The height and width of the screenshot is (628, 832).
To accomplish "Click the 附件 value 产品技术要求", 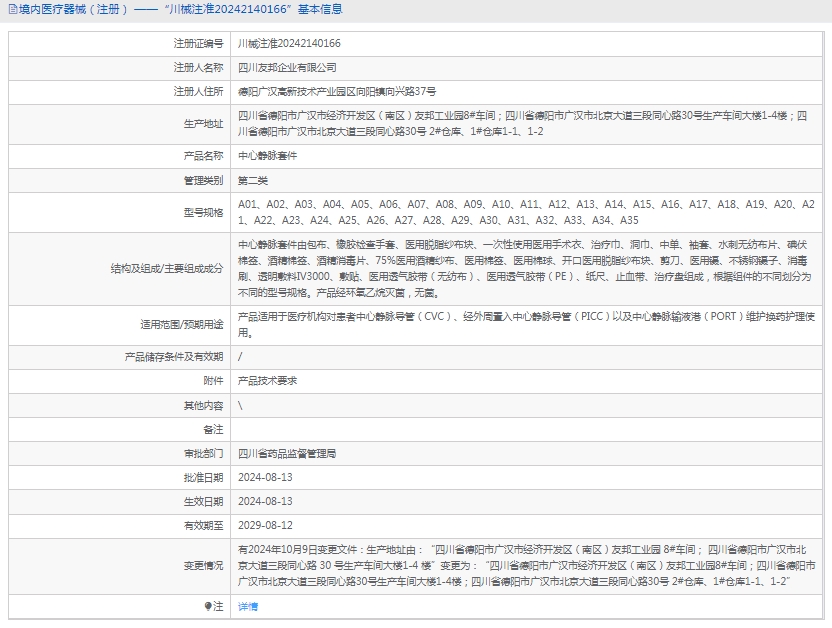I will (x=267, y=381).
